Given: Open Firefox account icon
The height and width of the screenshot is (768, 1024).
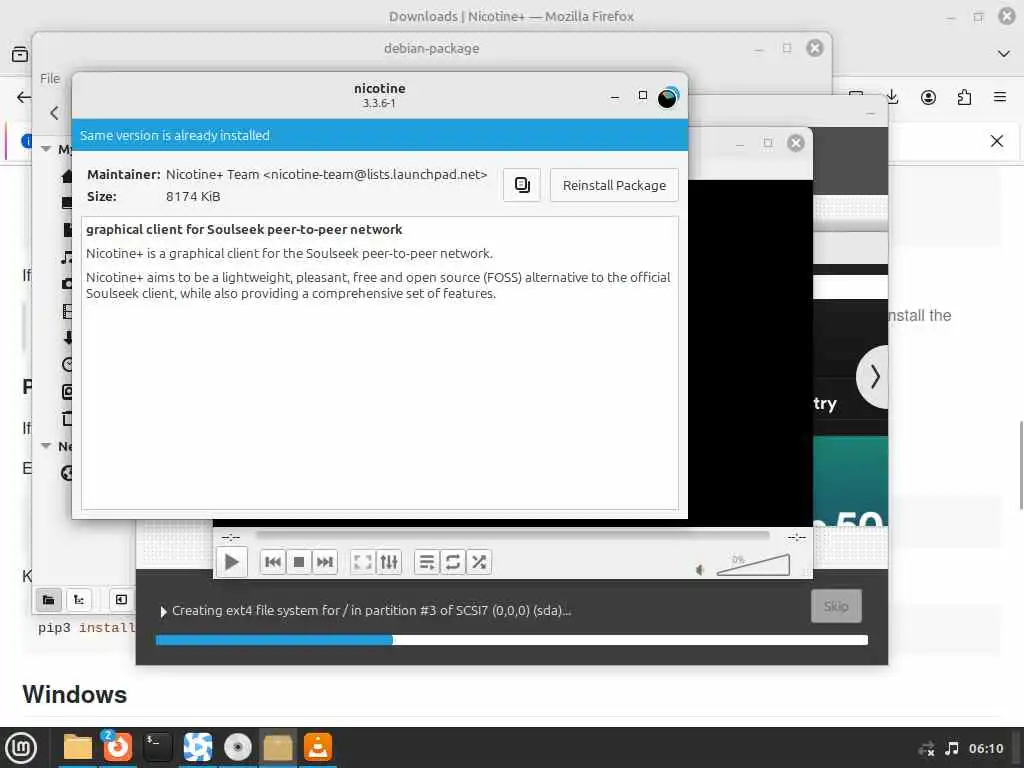Looking at the screenshot, I should (x=928, y=97).
